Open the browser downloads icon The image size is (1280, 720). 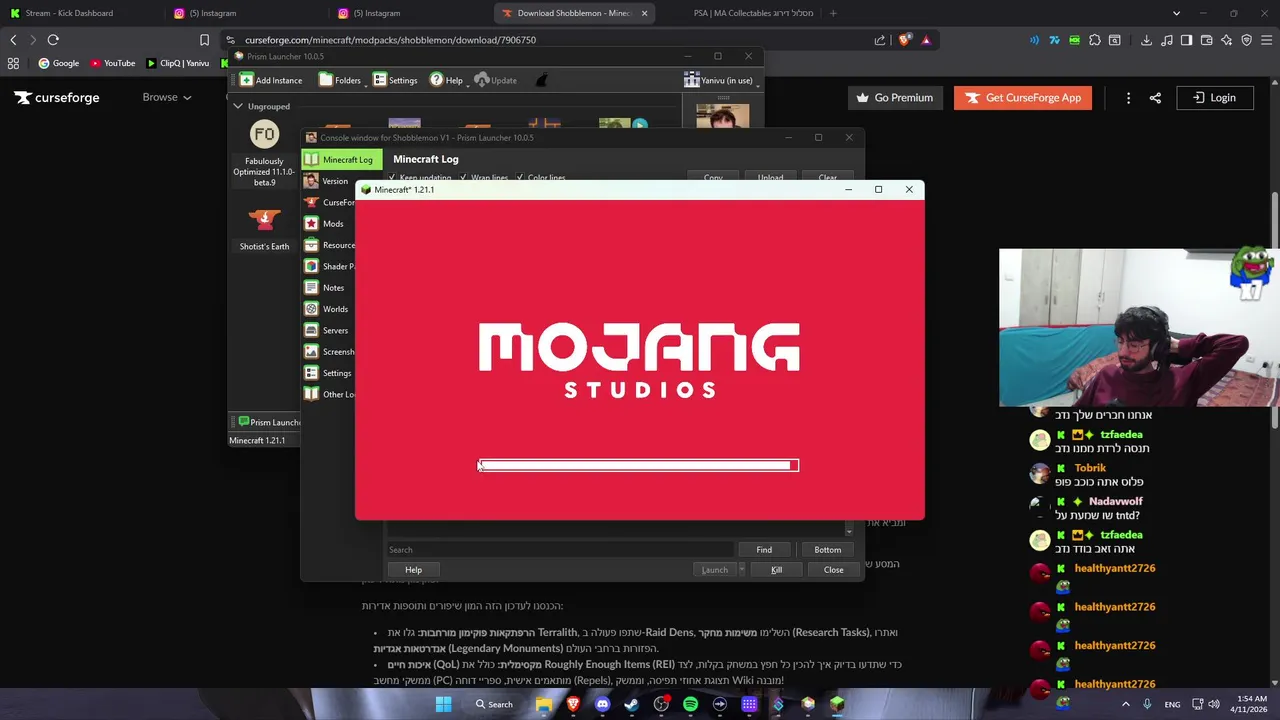[1146, 40]
